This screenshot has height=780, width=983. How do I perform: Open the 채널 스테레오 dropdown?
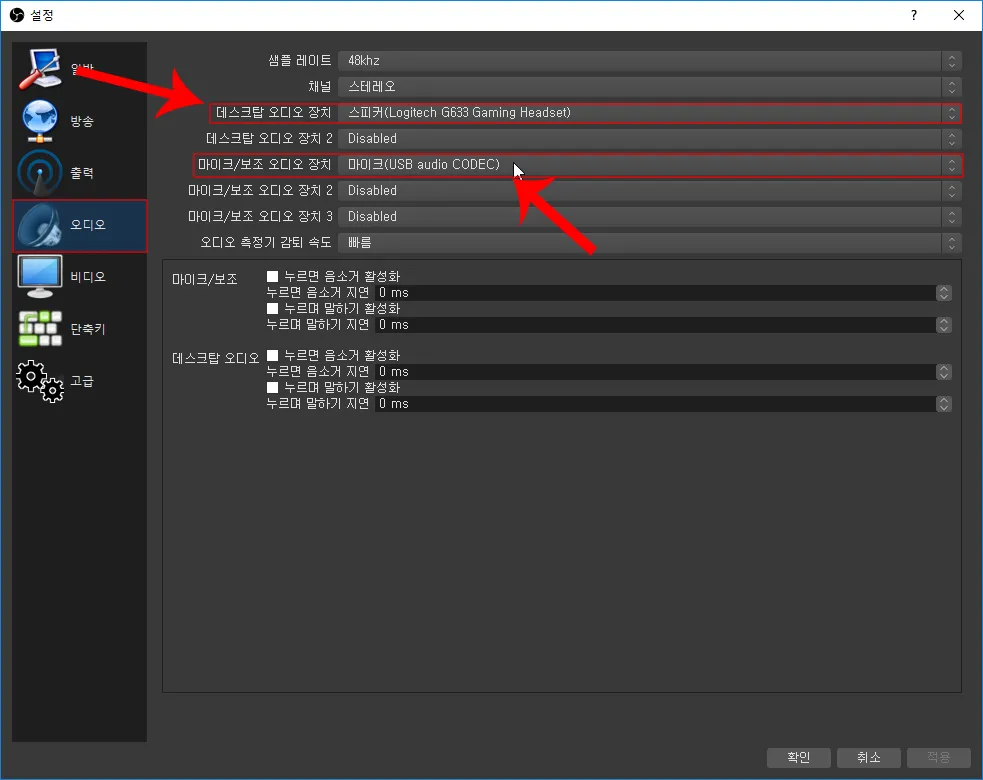tap(649, 87)
